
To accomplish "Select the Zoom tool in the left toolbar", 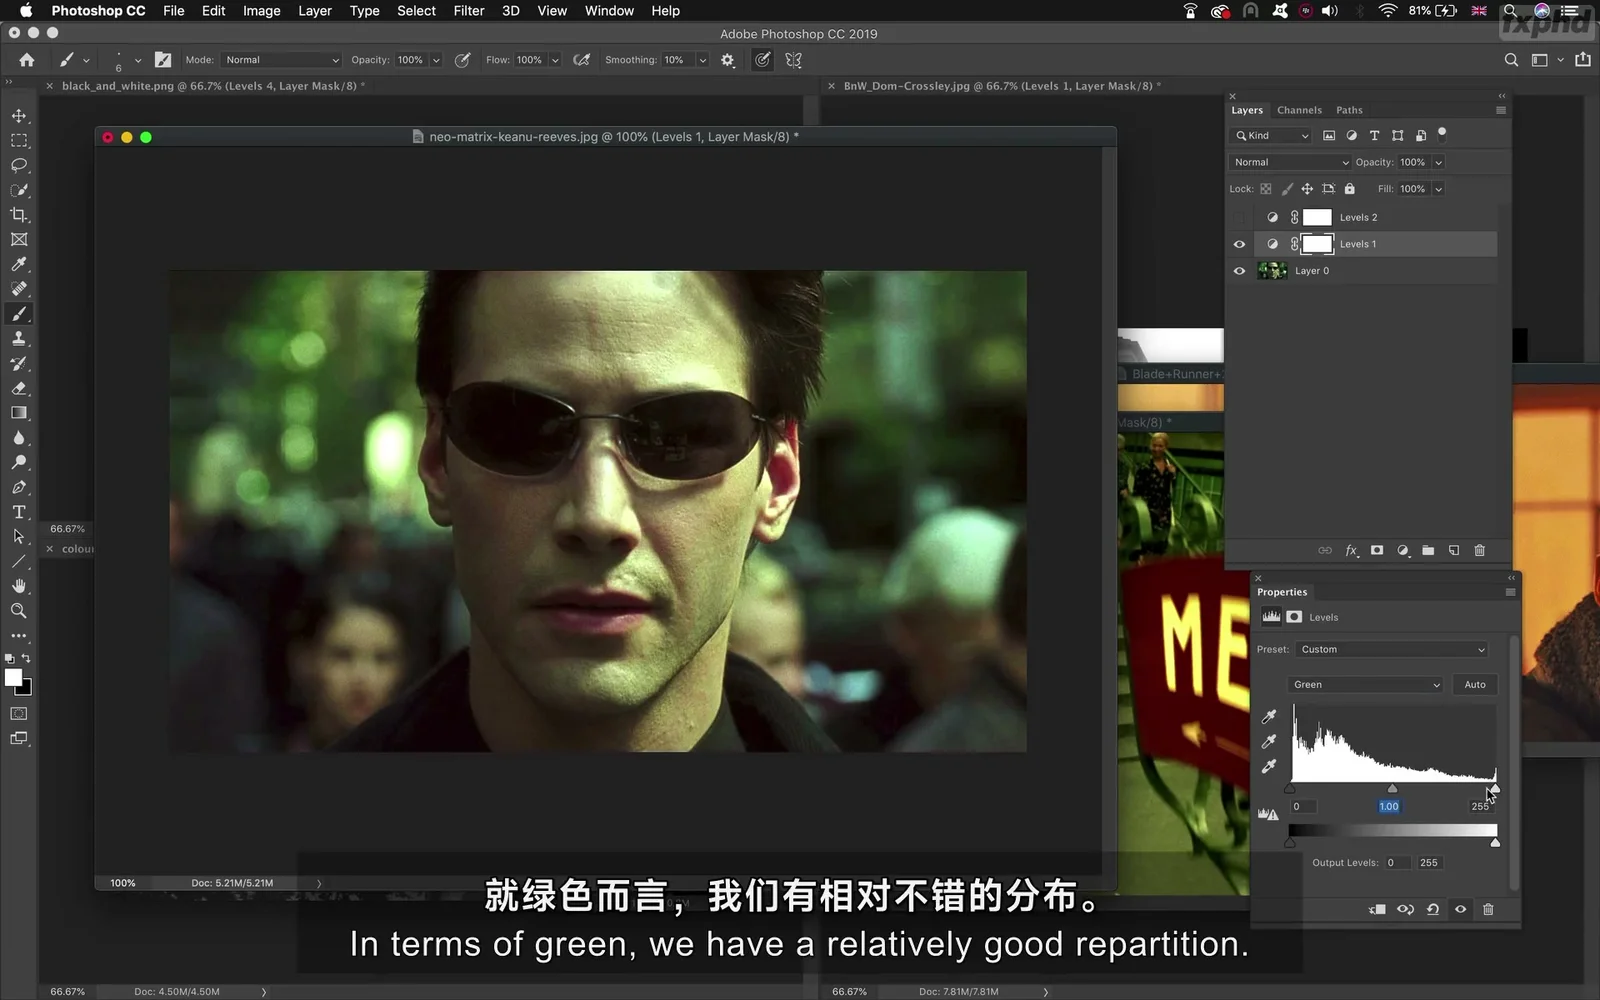I will [x=19, y=611].
